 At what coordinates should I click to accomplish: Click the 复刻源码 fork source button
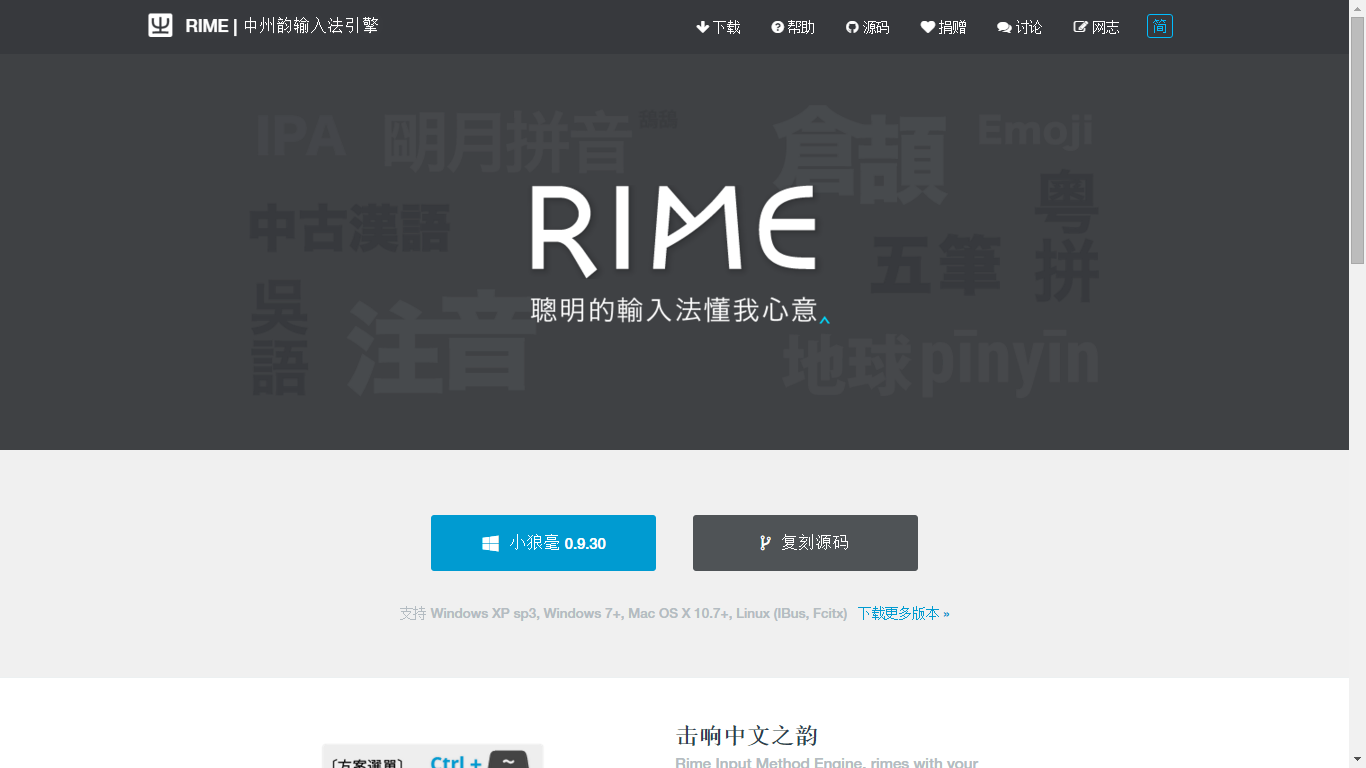point(805,543)
